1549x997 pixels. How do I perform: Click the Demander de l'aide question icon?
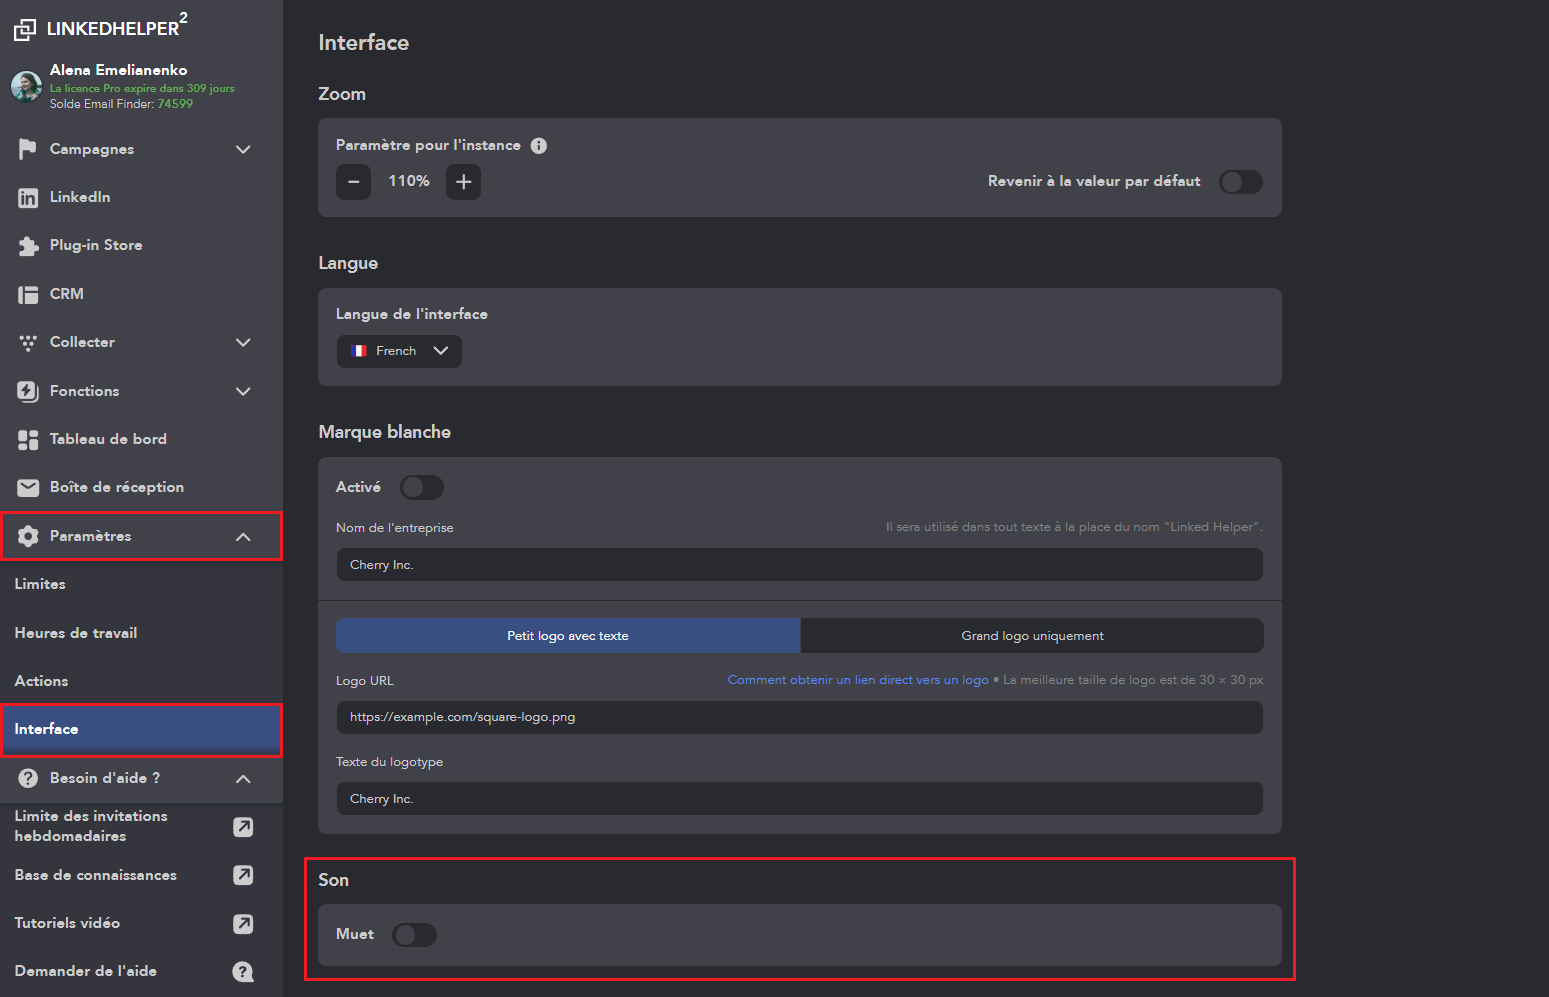(x=243, y=971)
